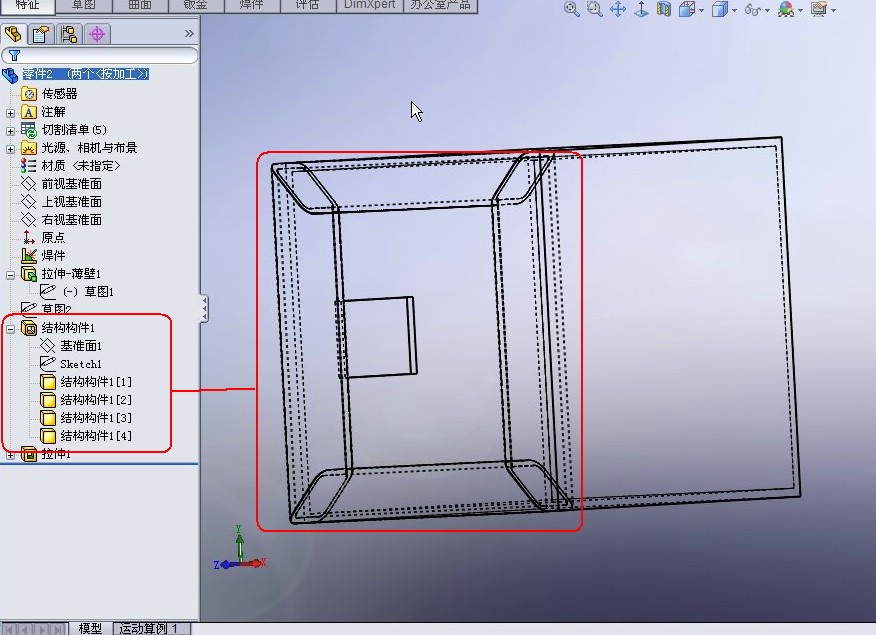
Task: Open the 特征 command tab
Action: pos(27,5)
